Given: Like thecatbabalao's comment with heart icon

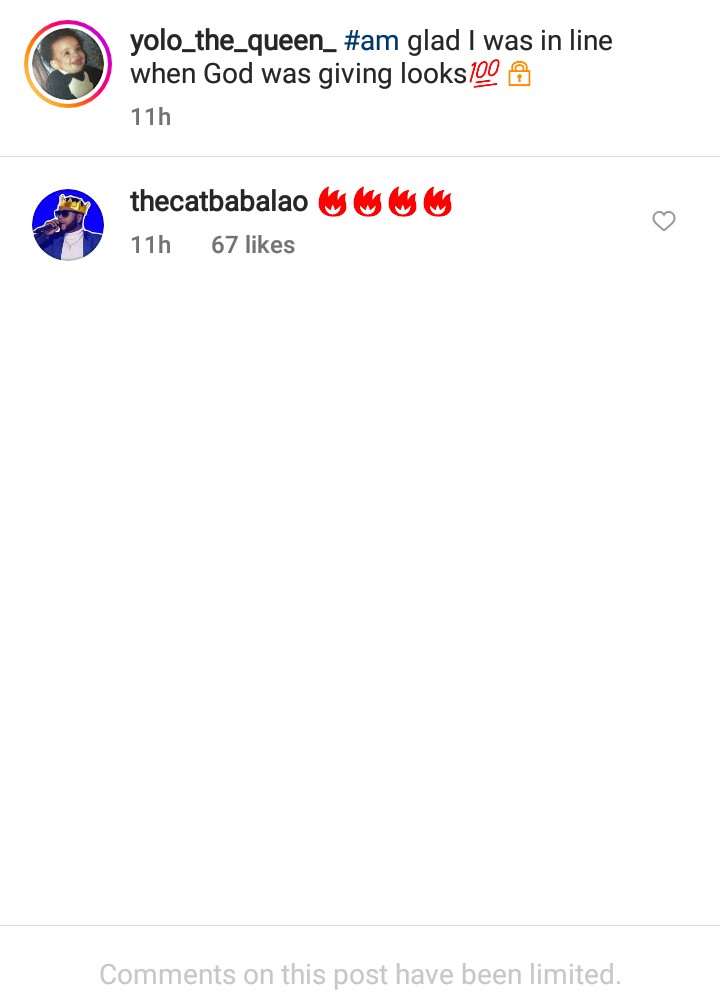Looking at the screenshot, I should (664, 221).
